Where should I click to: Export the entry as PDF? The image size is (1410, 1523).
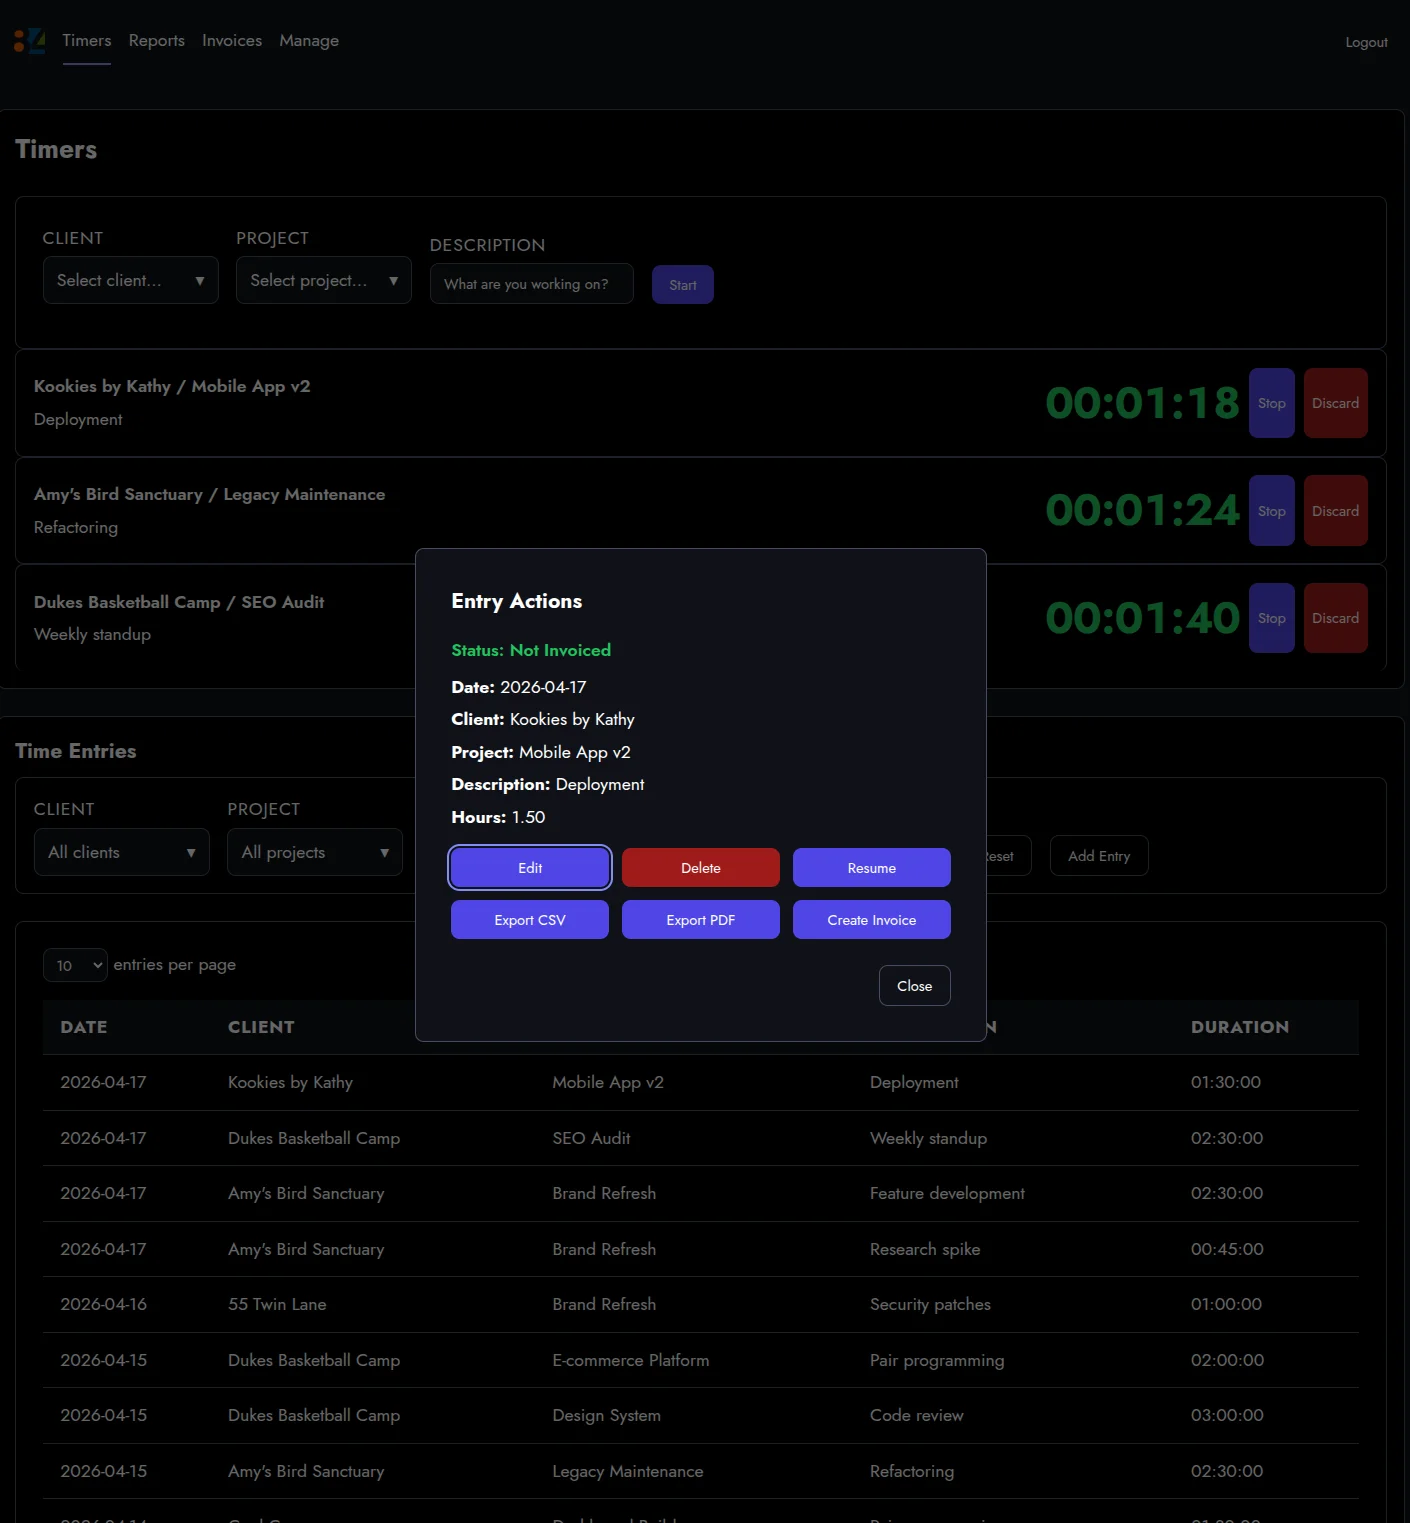tap(700, 920)
